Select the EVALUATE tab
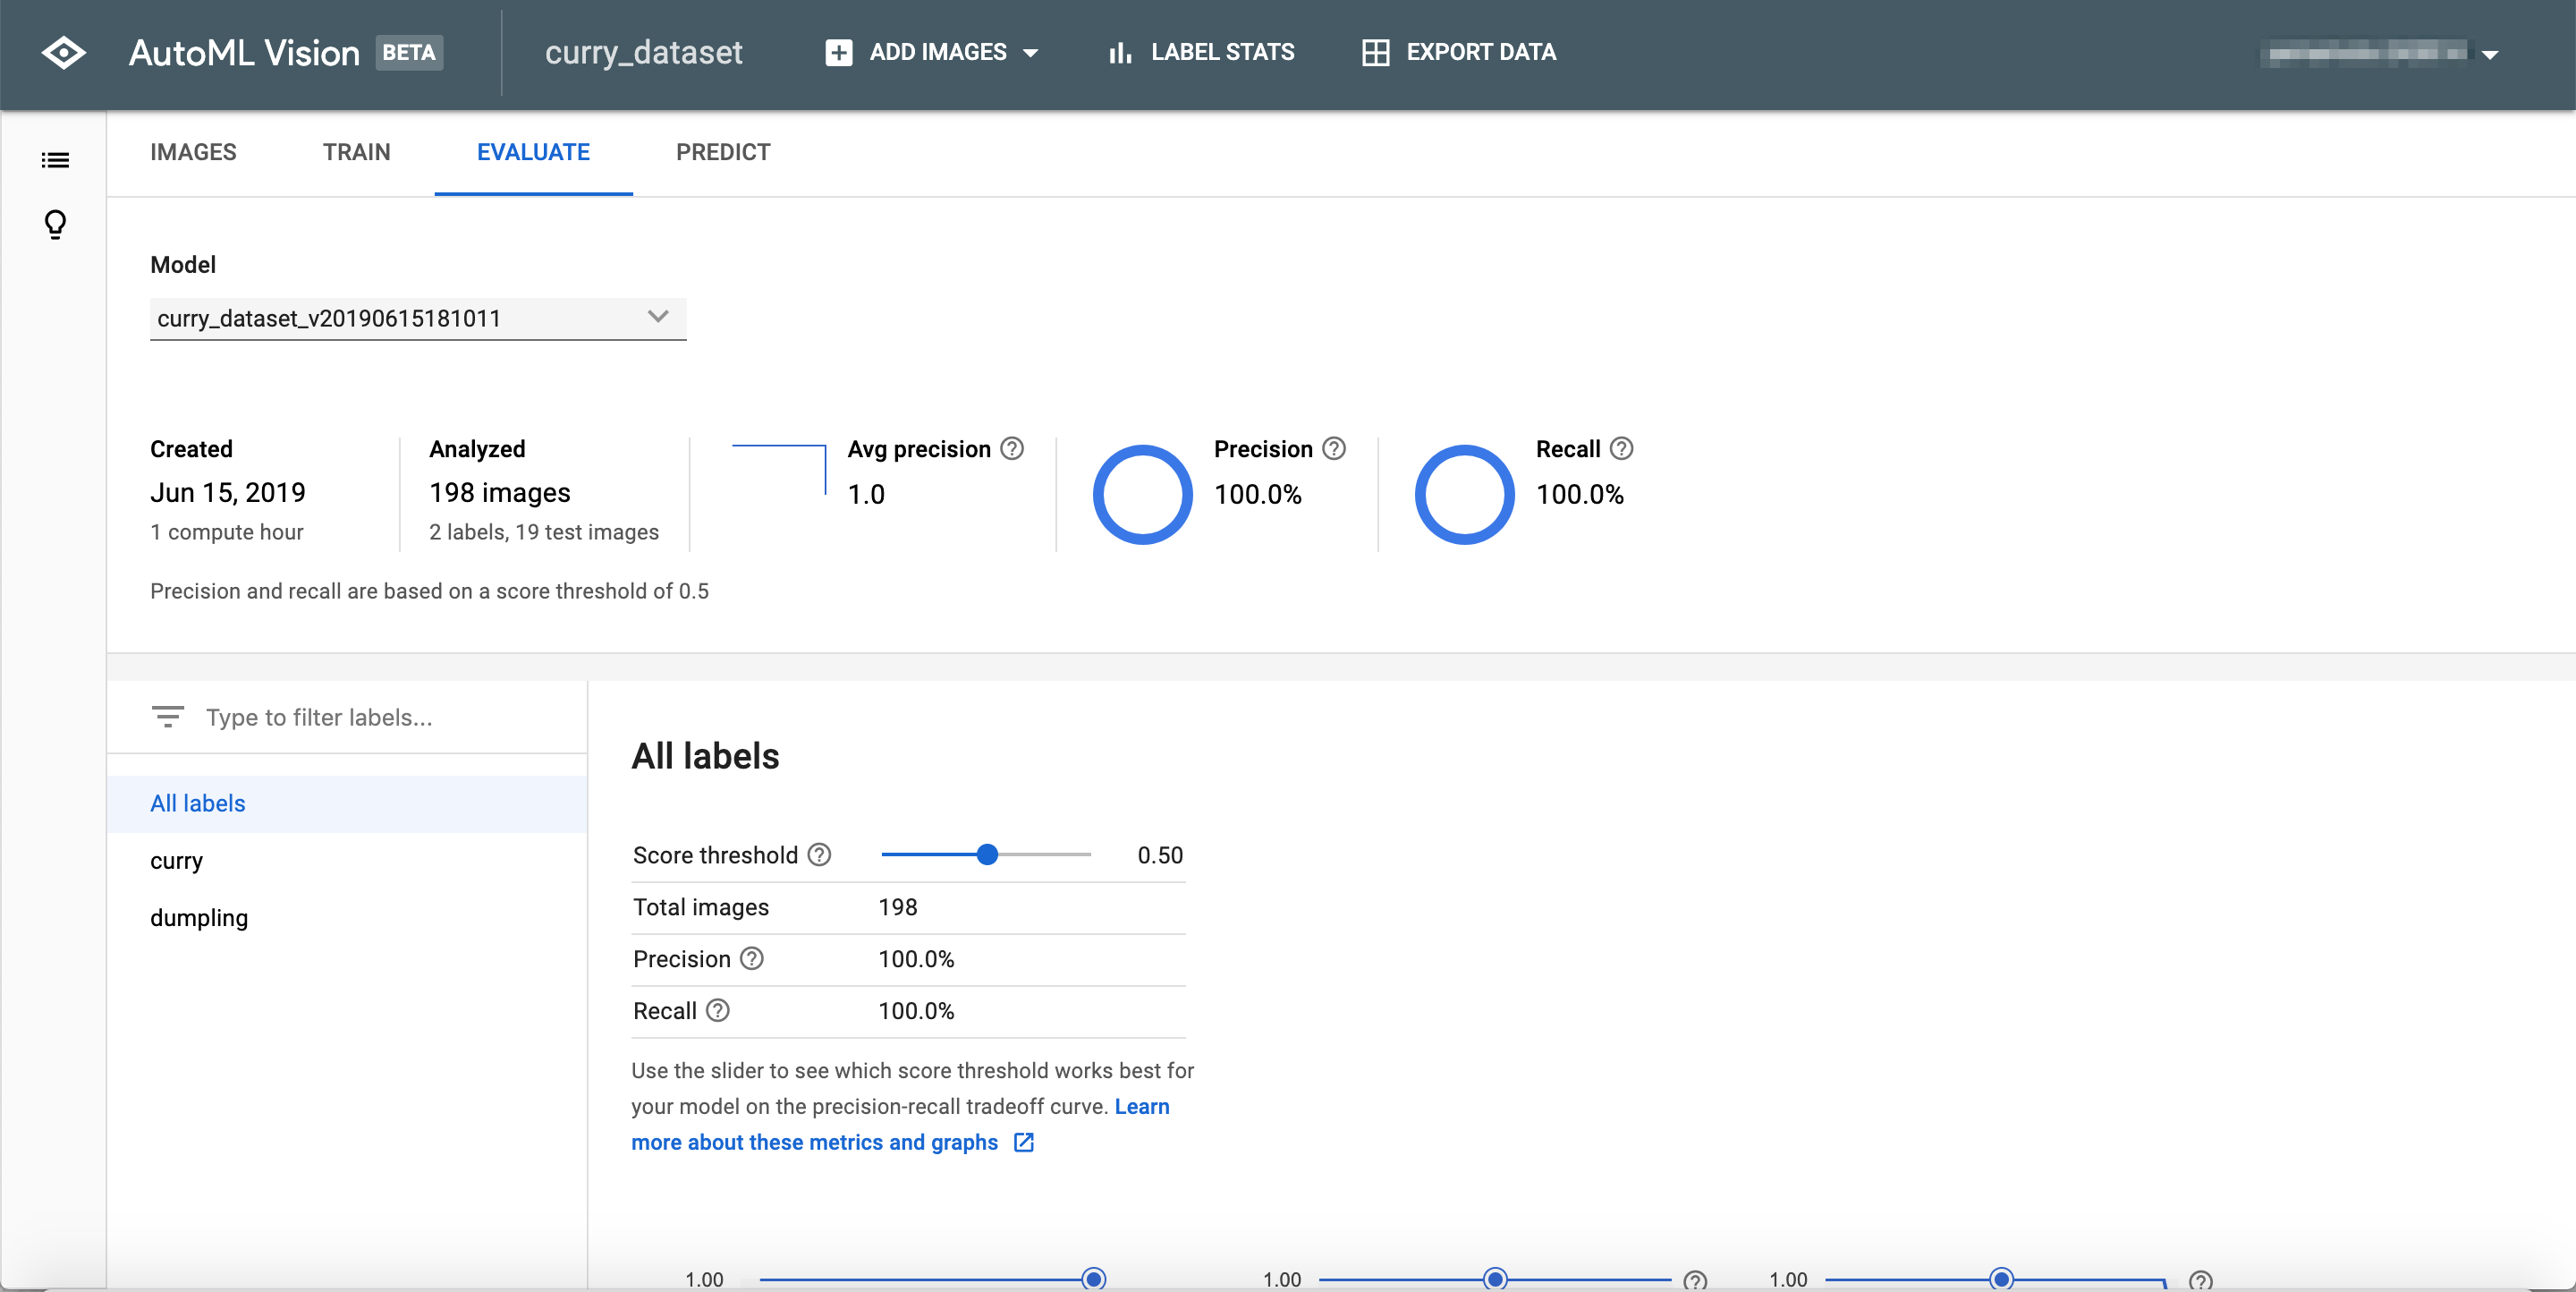Image resolution: width=2576 pixels, height=1292 pixels. point(533,152)
